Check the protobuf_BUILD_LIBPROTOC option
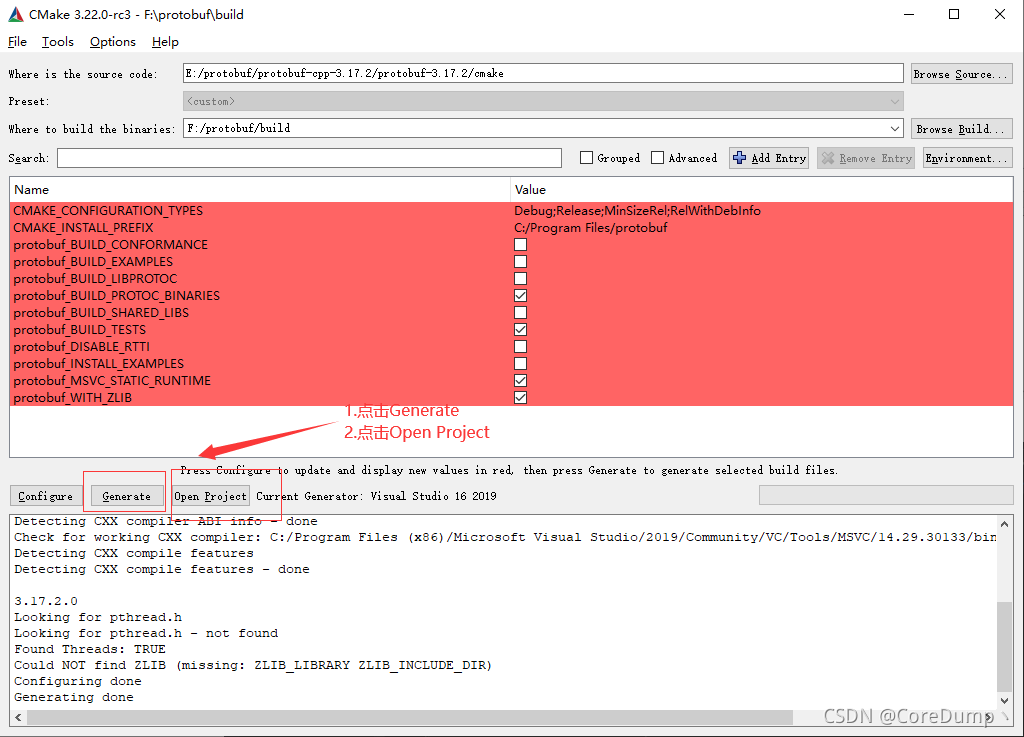Screen dimensions: 1024x737 click(520, 279)
